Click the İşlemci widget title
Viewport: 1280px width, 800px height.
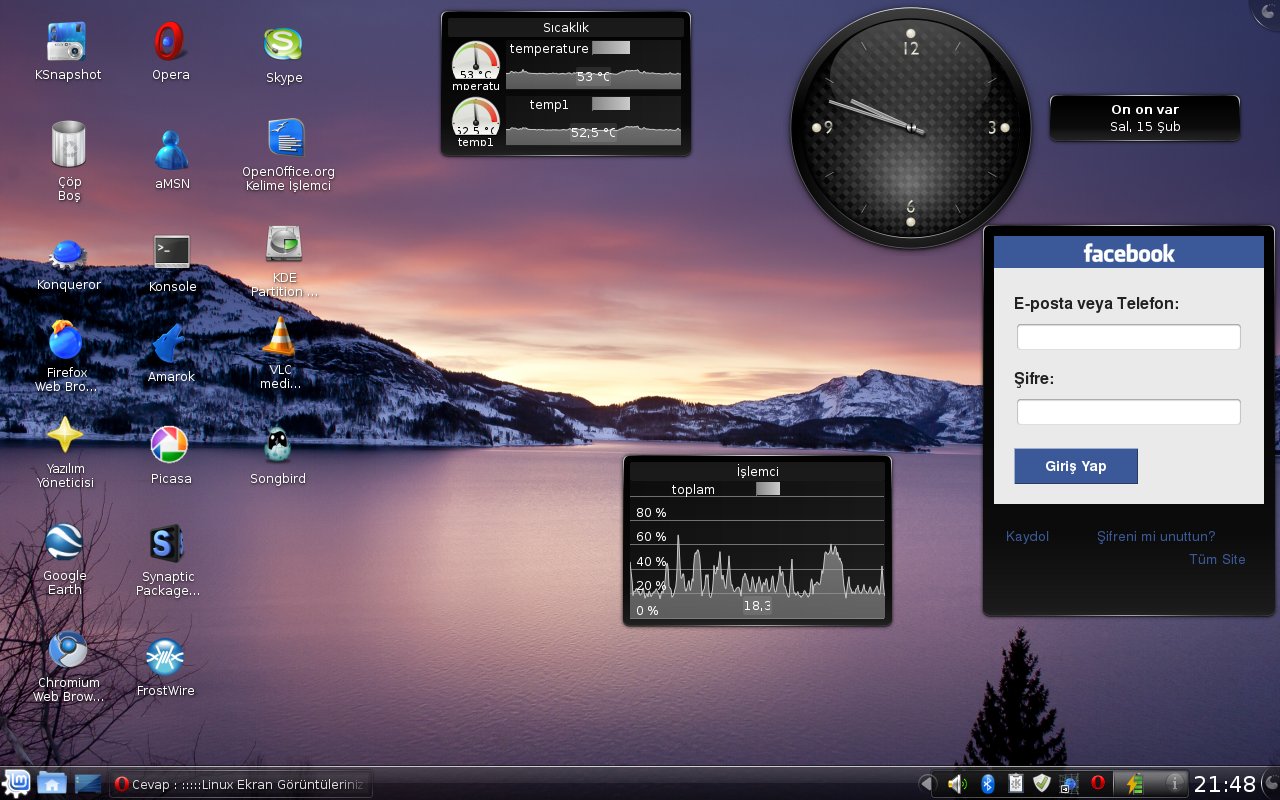click(757, 471)
